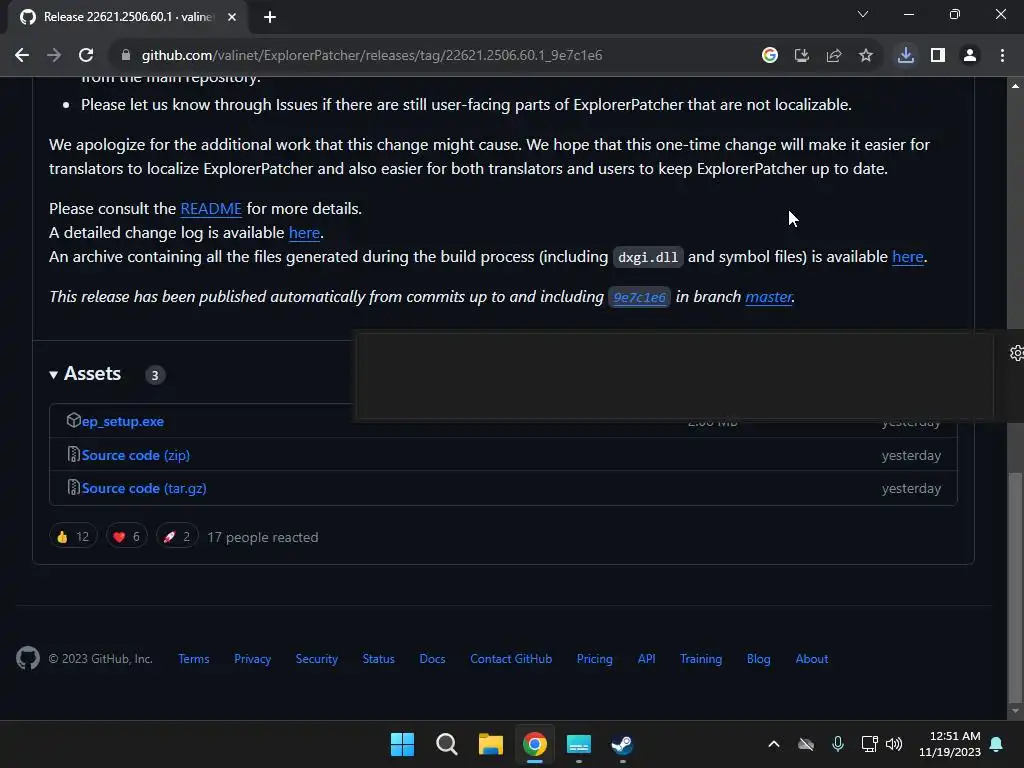Open File Explorer from taskbar

tap(490, 744)
